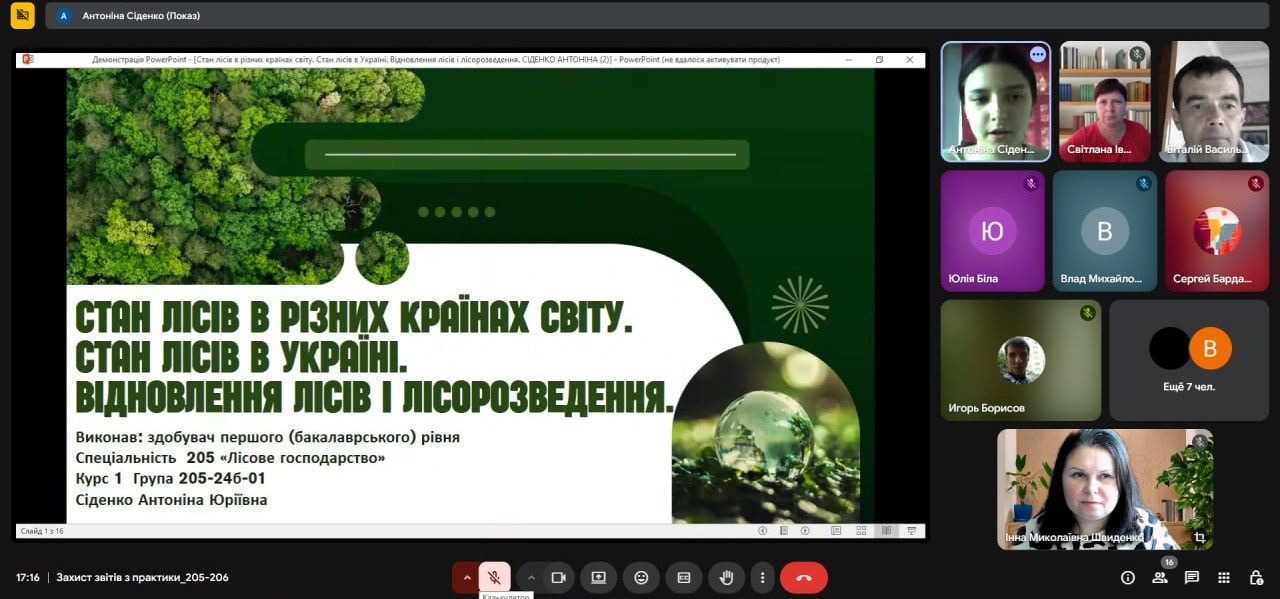Go to previous slide in PowerPoint status bar
The height and width of the screenshot is (599, 1280).
click(x=763, y=531)
